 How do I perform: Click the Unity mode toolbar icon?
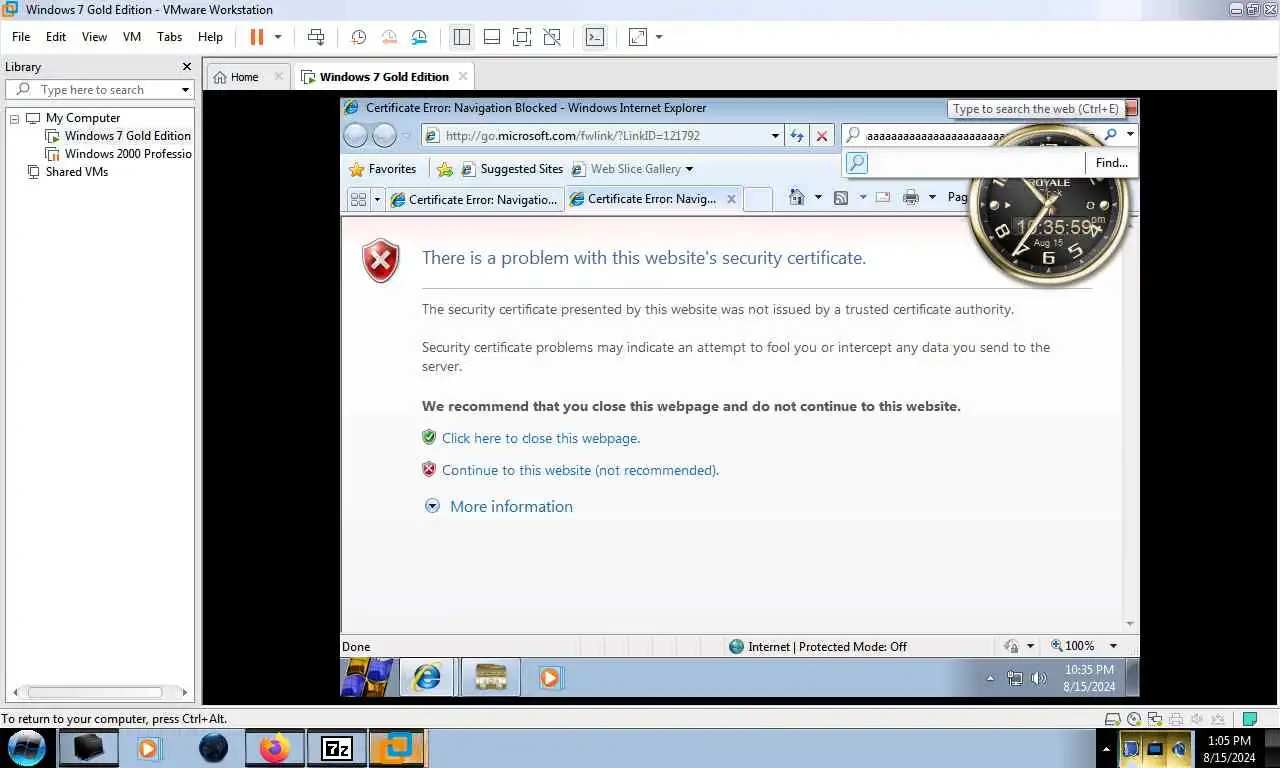point(552,37)
